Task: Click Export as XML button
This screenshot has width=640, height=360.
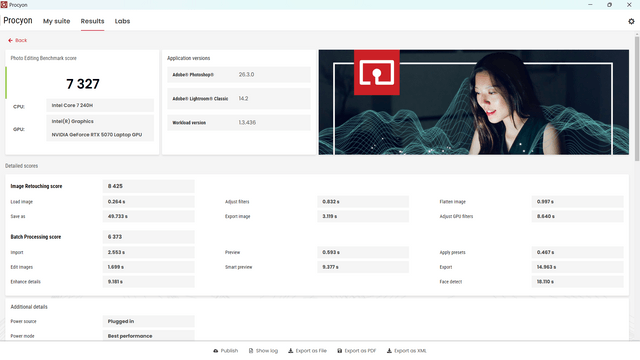Action: coord(407,351)
